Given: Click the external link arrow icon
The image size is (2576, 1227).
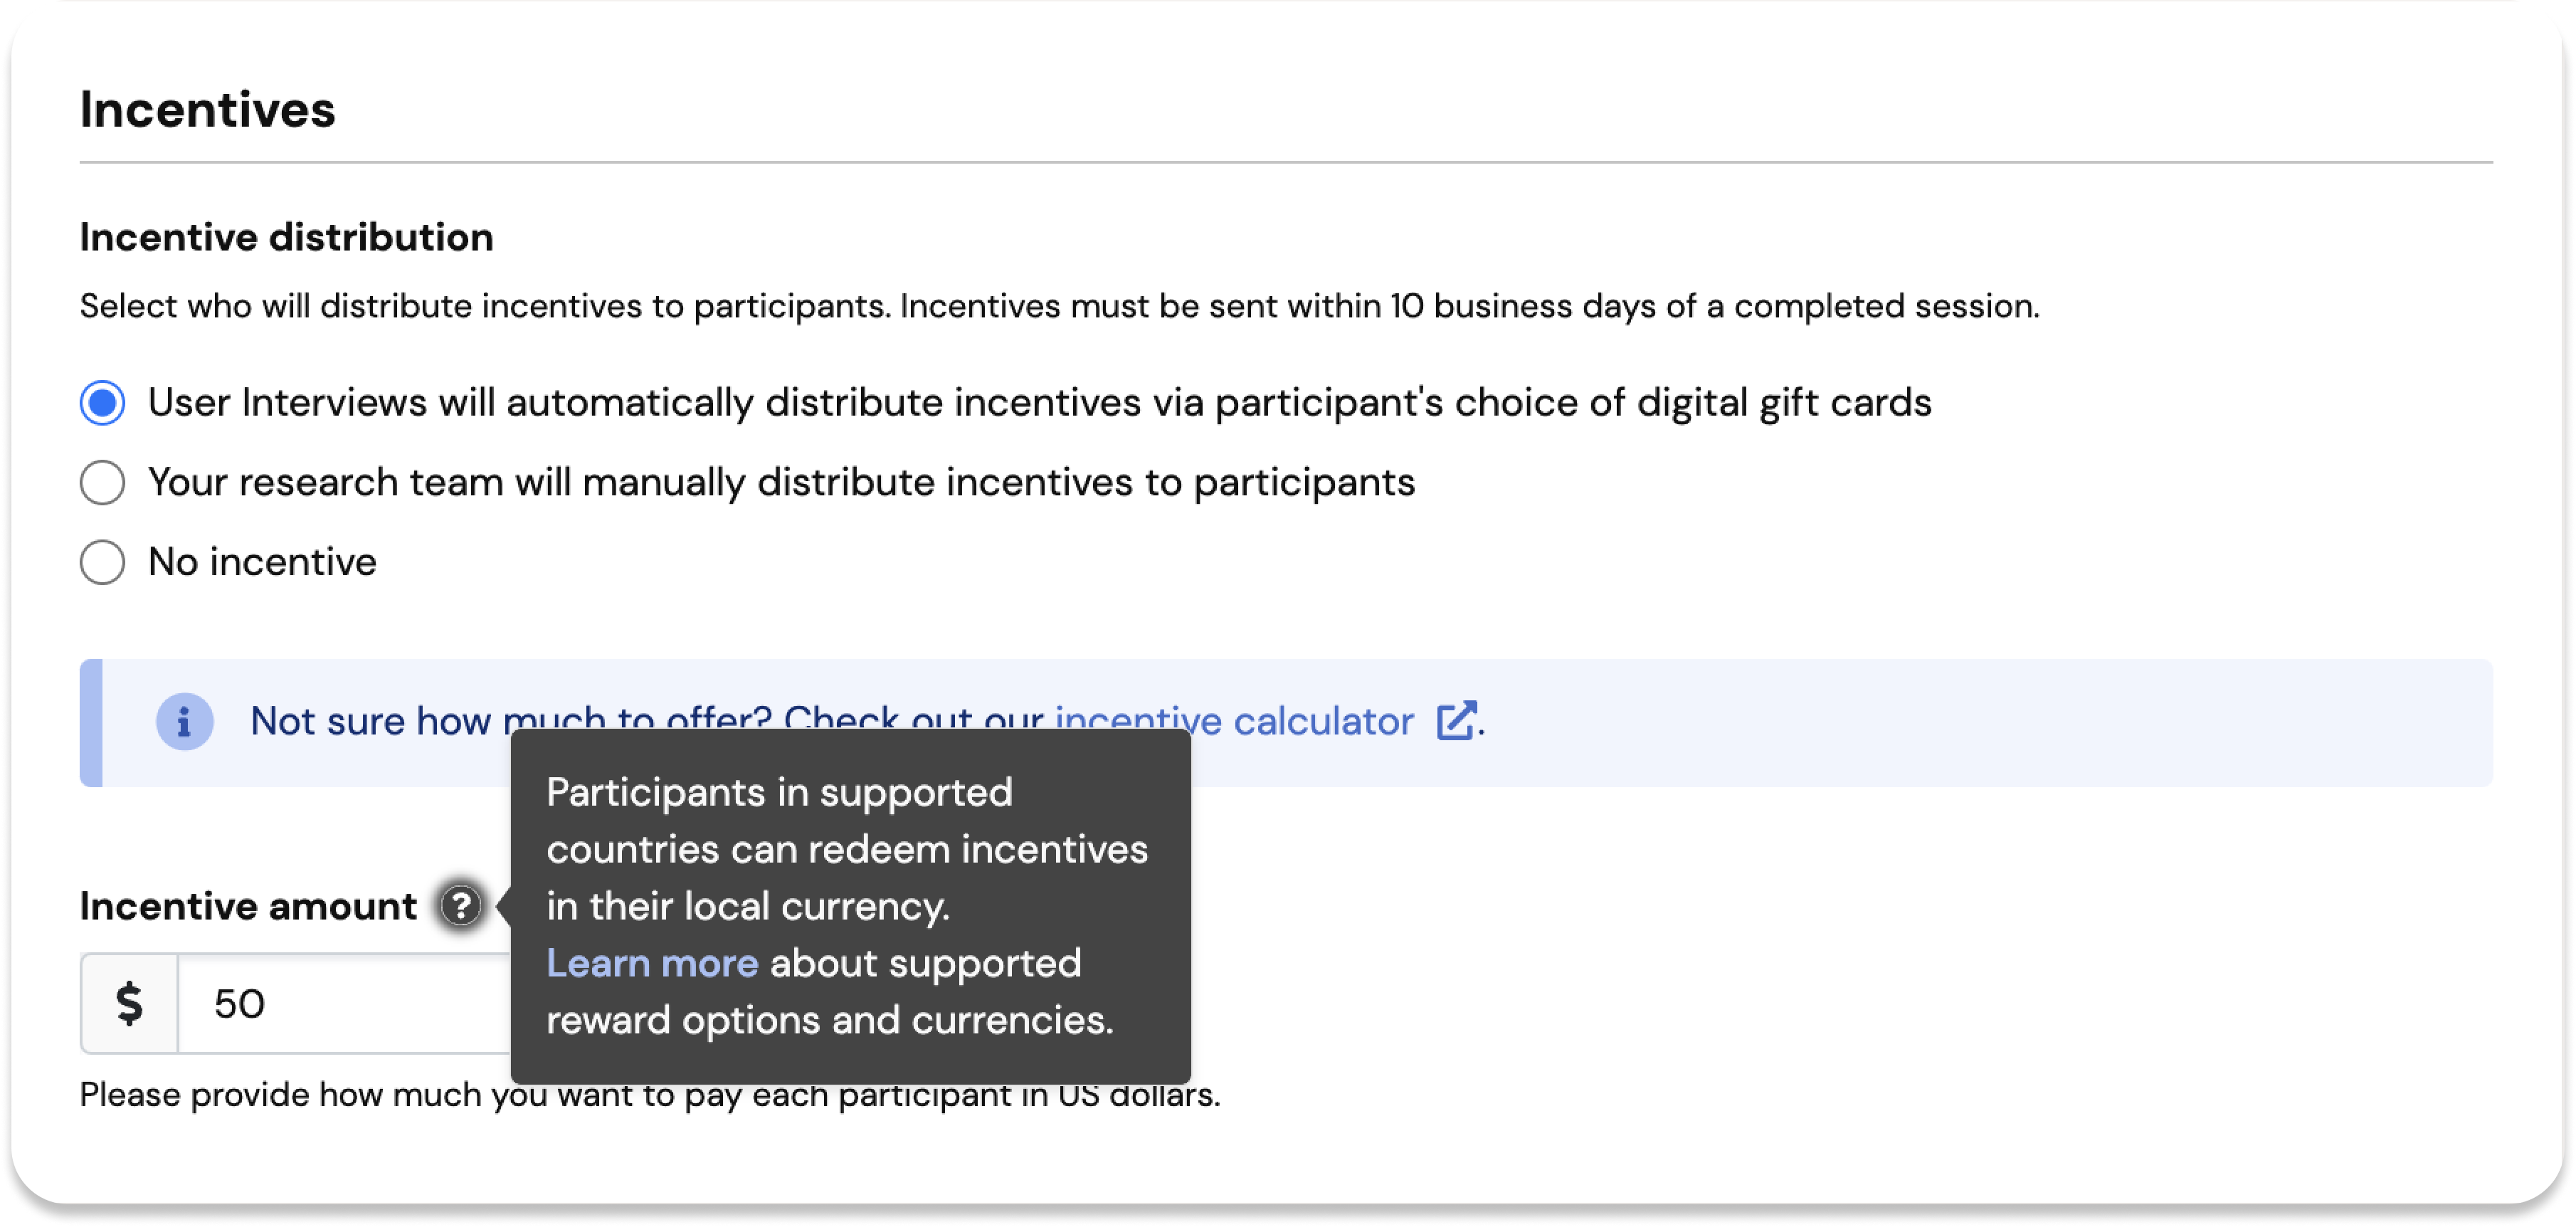Looking at the screenshot, I should click(1456, 721).
